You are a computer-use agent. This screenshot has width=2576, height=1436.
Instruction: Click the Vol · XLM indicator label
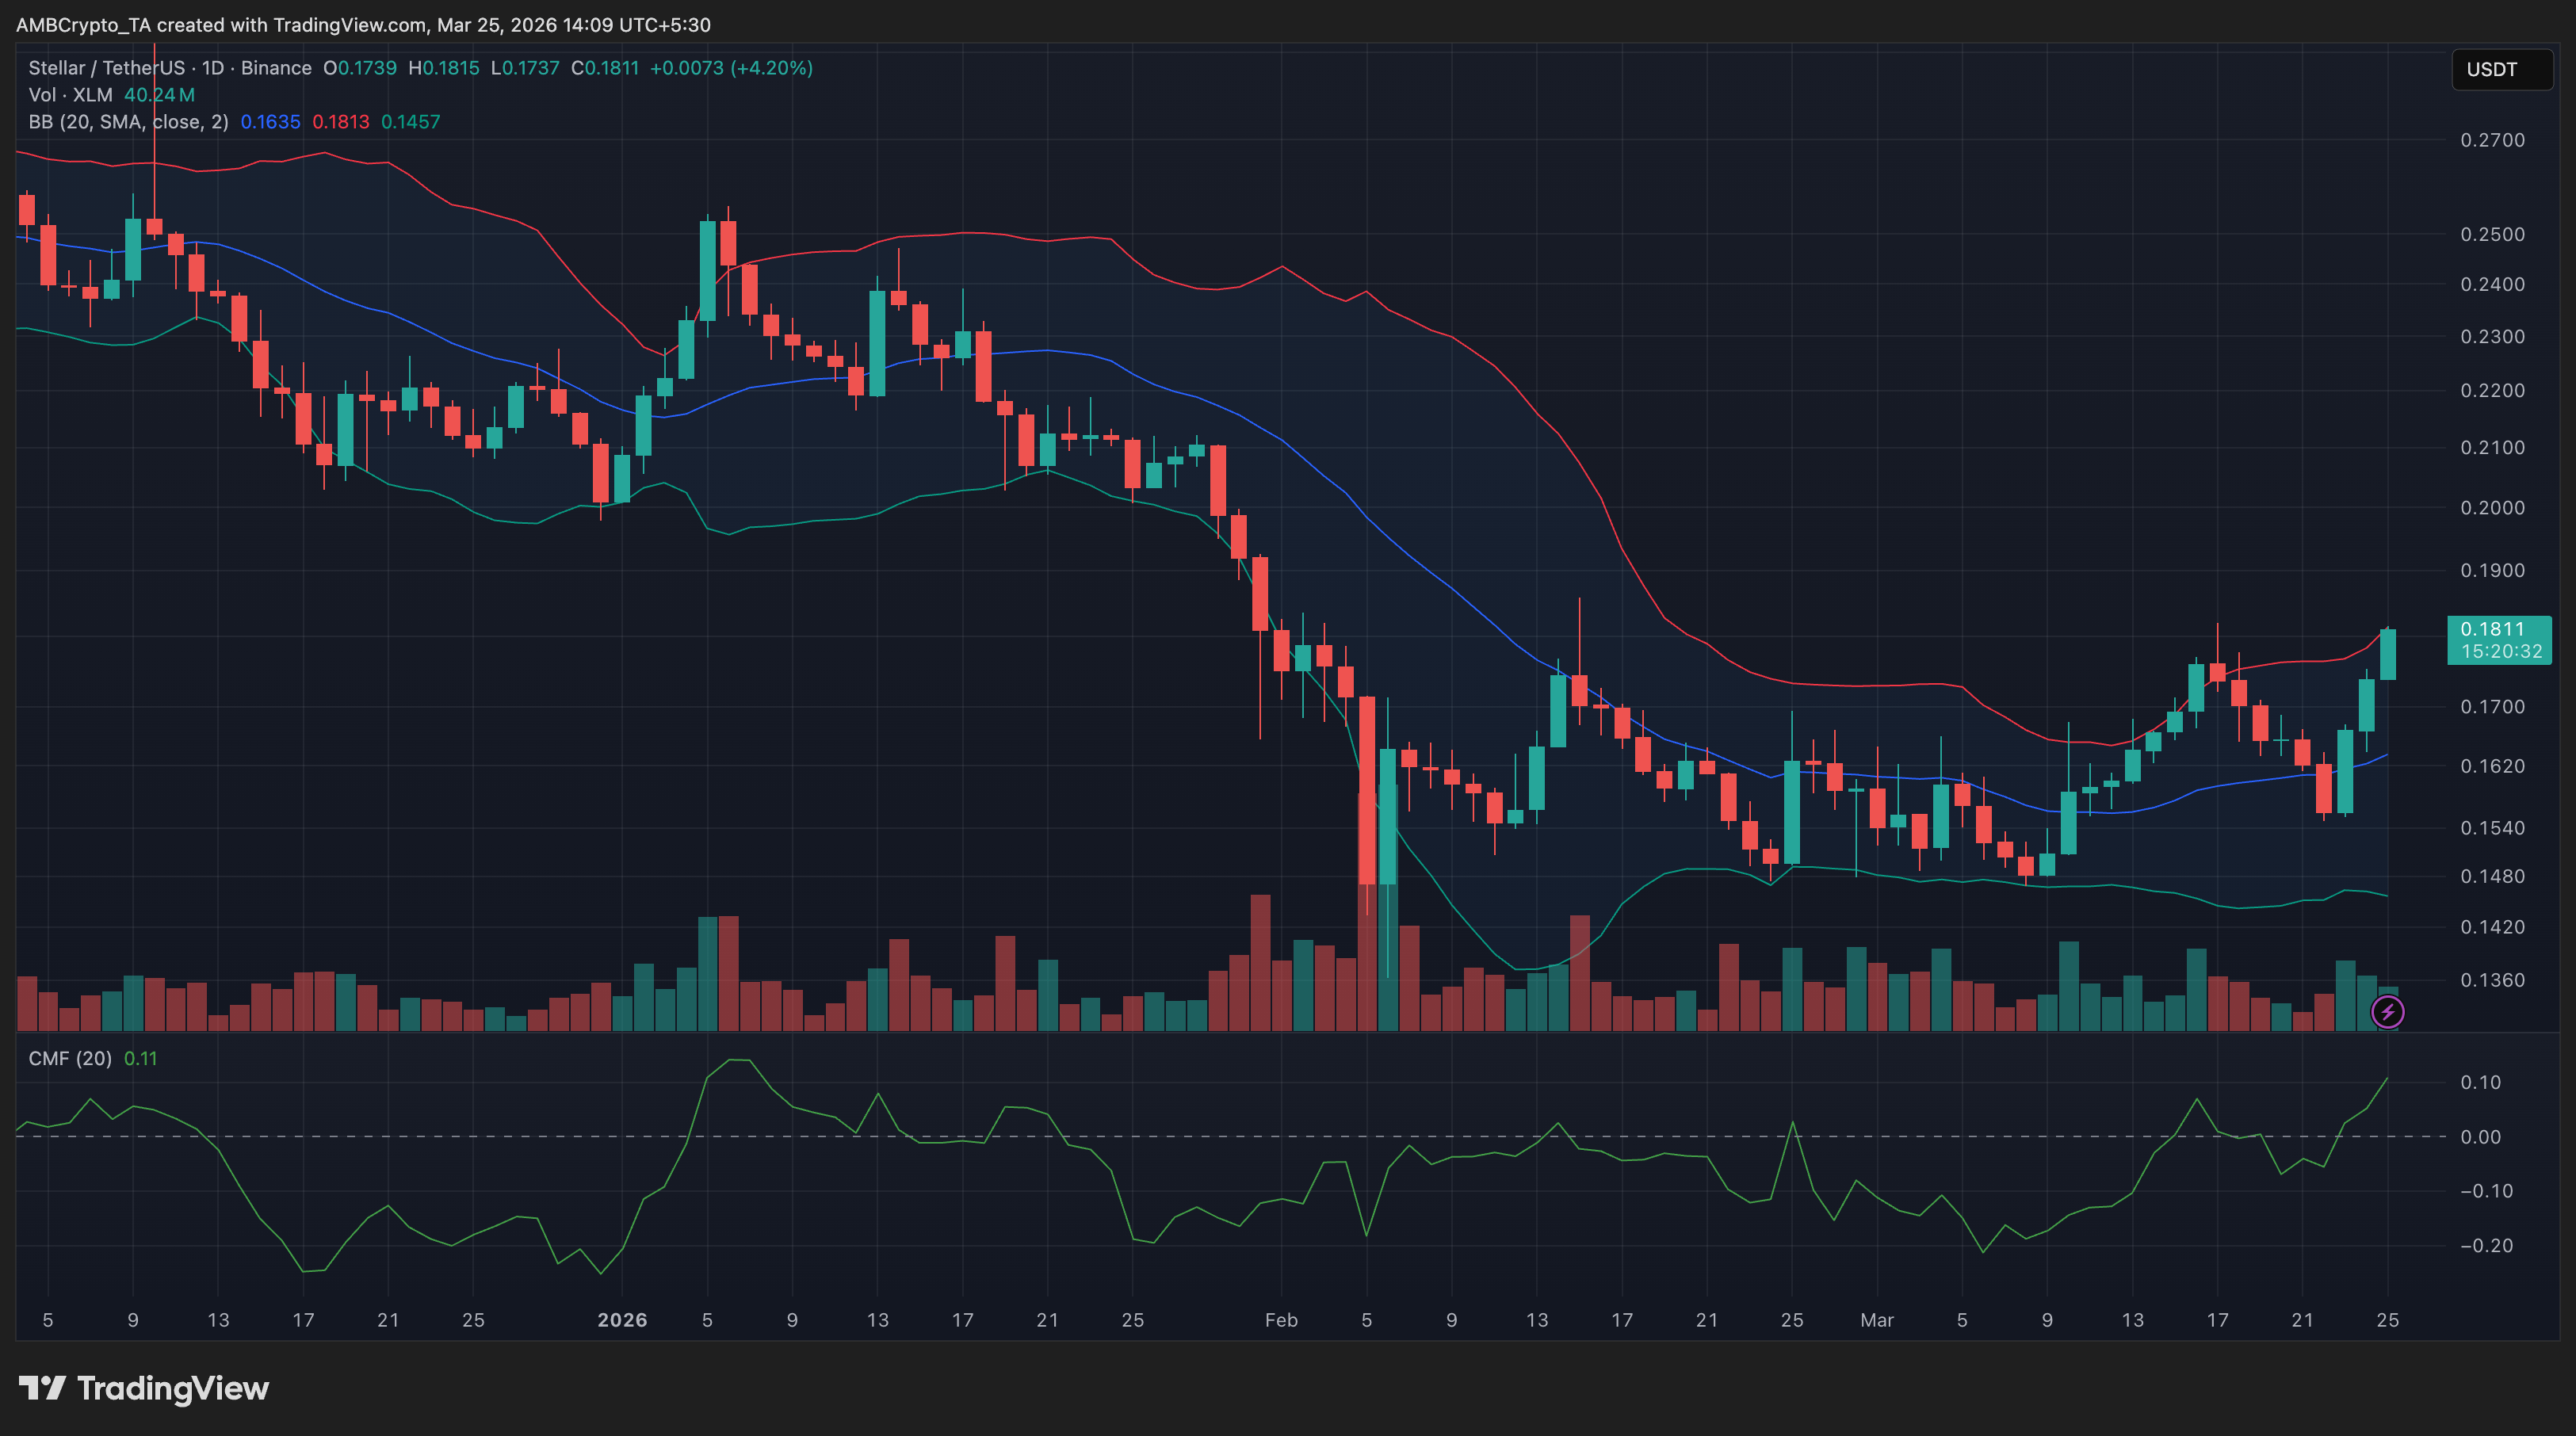pyautogui.click(x=70, y=95)
